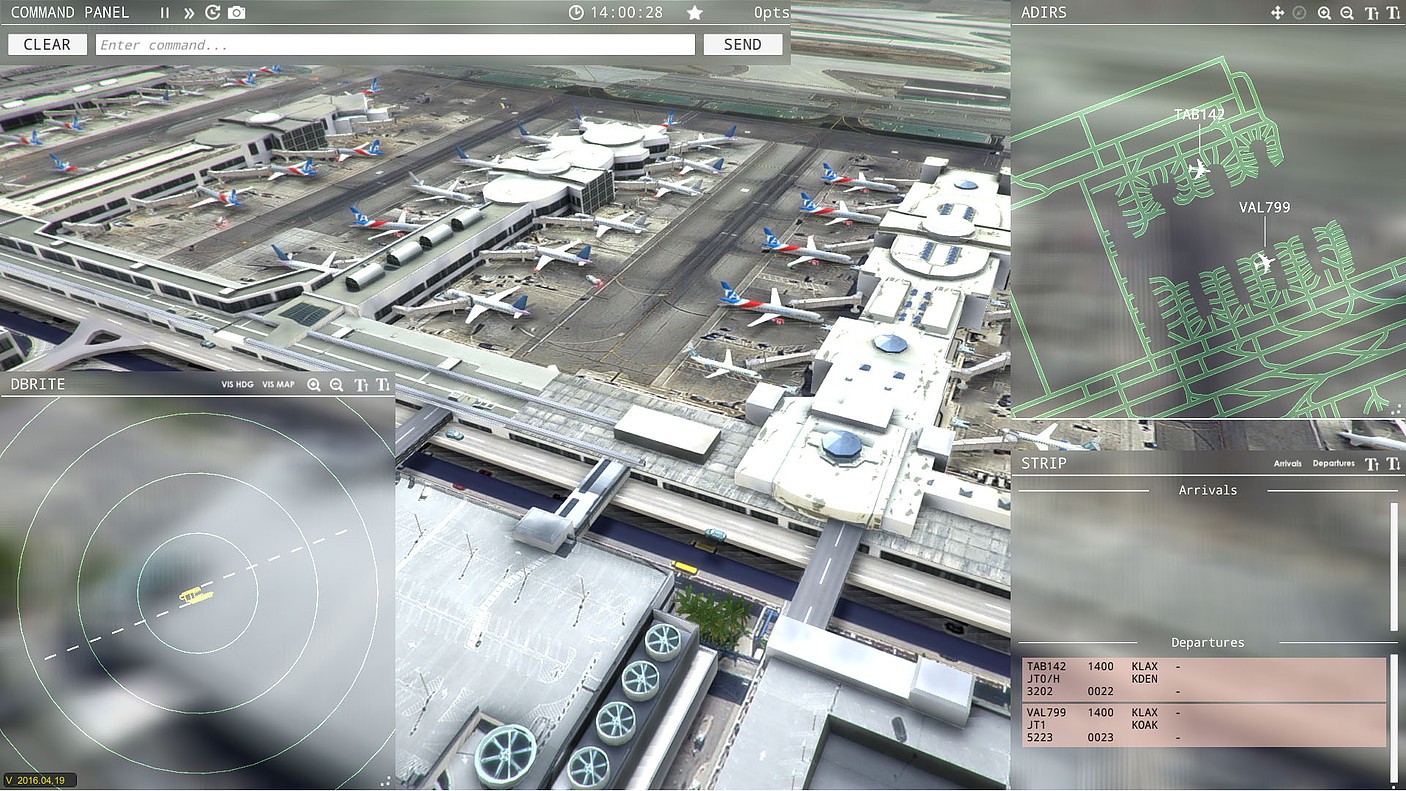The image size is (1406, 791).
Task: Click inside the Enter command text field
Action: pyautogui.click(x=394, y=44)
